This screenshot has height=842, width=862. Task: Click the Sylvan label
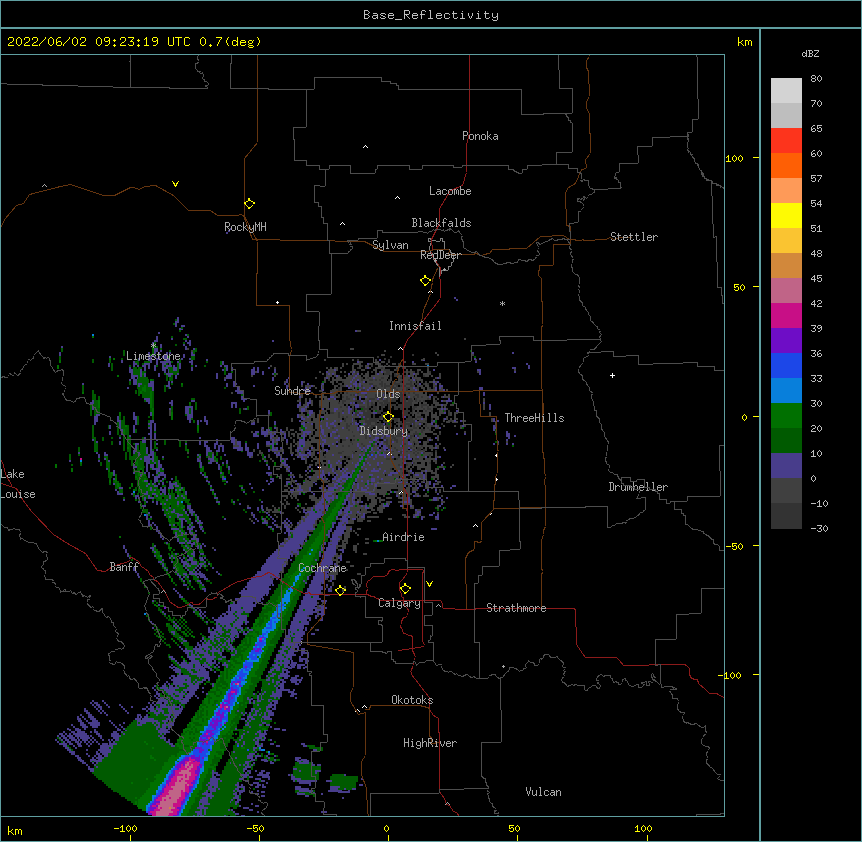tap(390, 245)
